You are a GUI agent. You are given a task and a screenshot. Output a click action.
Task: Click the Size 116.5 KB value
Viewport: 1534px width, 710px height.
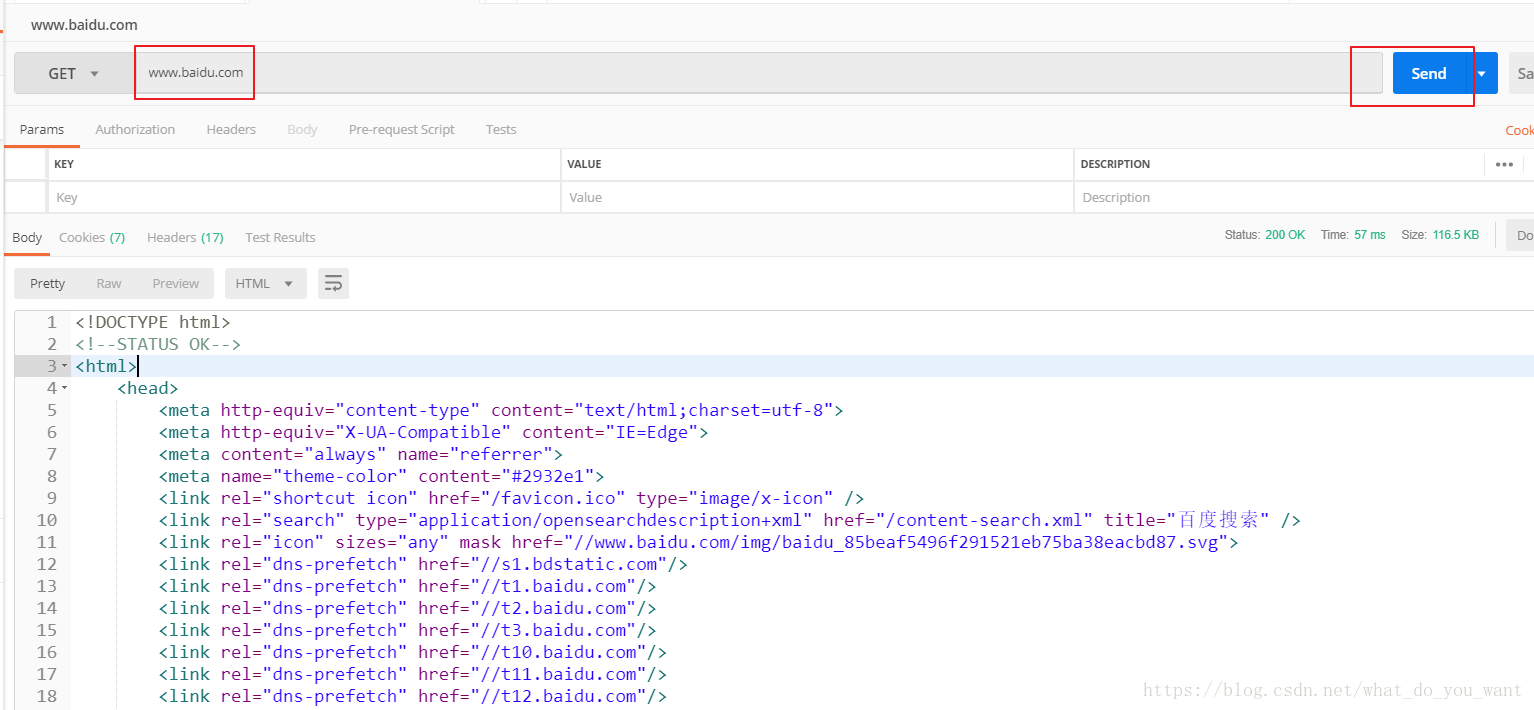1455,235
